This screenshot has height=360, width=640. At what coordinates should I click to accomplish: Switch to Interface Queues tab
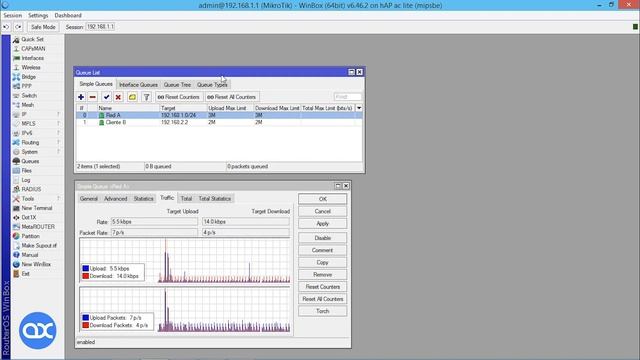tap(138, 84)
